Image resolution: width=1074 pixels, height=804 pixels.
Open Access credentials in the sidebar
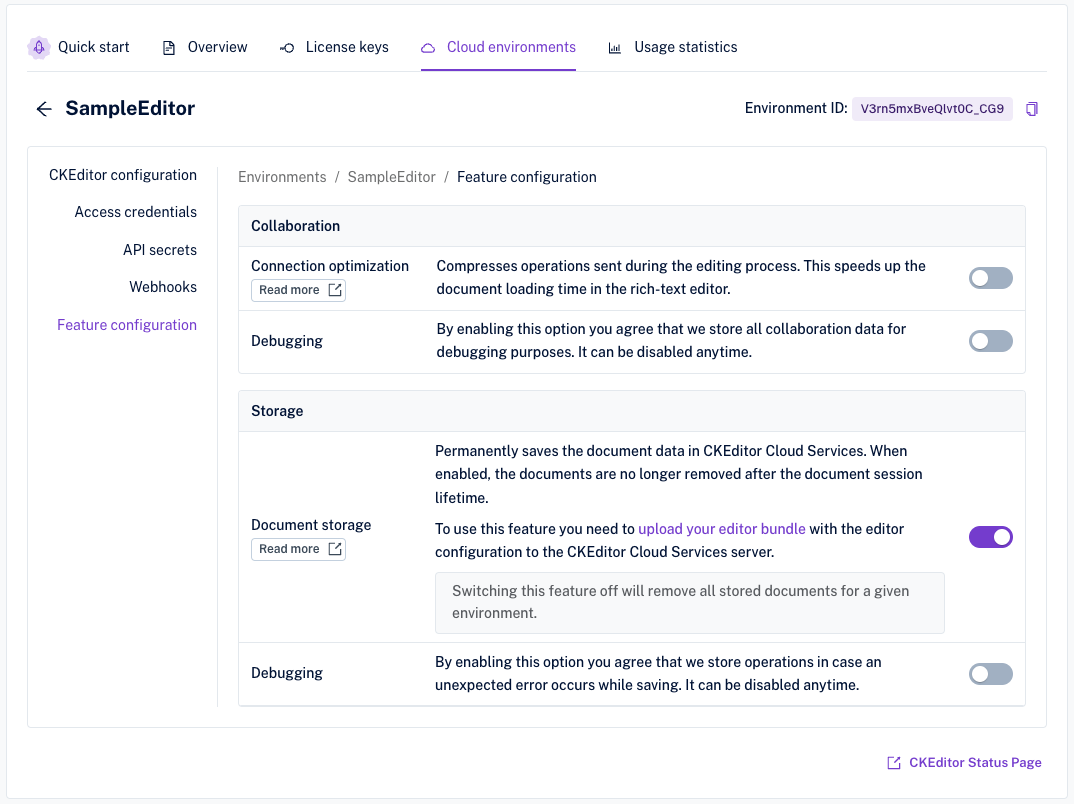(x=136, y=212)
